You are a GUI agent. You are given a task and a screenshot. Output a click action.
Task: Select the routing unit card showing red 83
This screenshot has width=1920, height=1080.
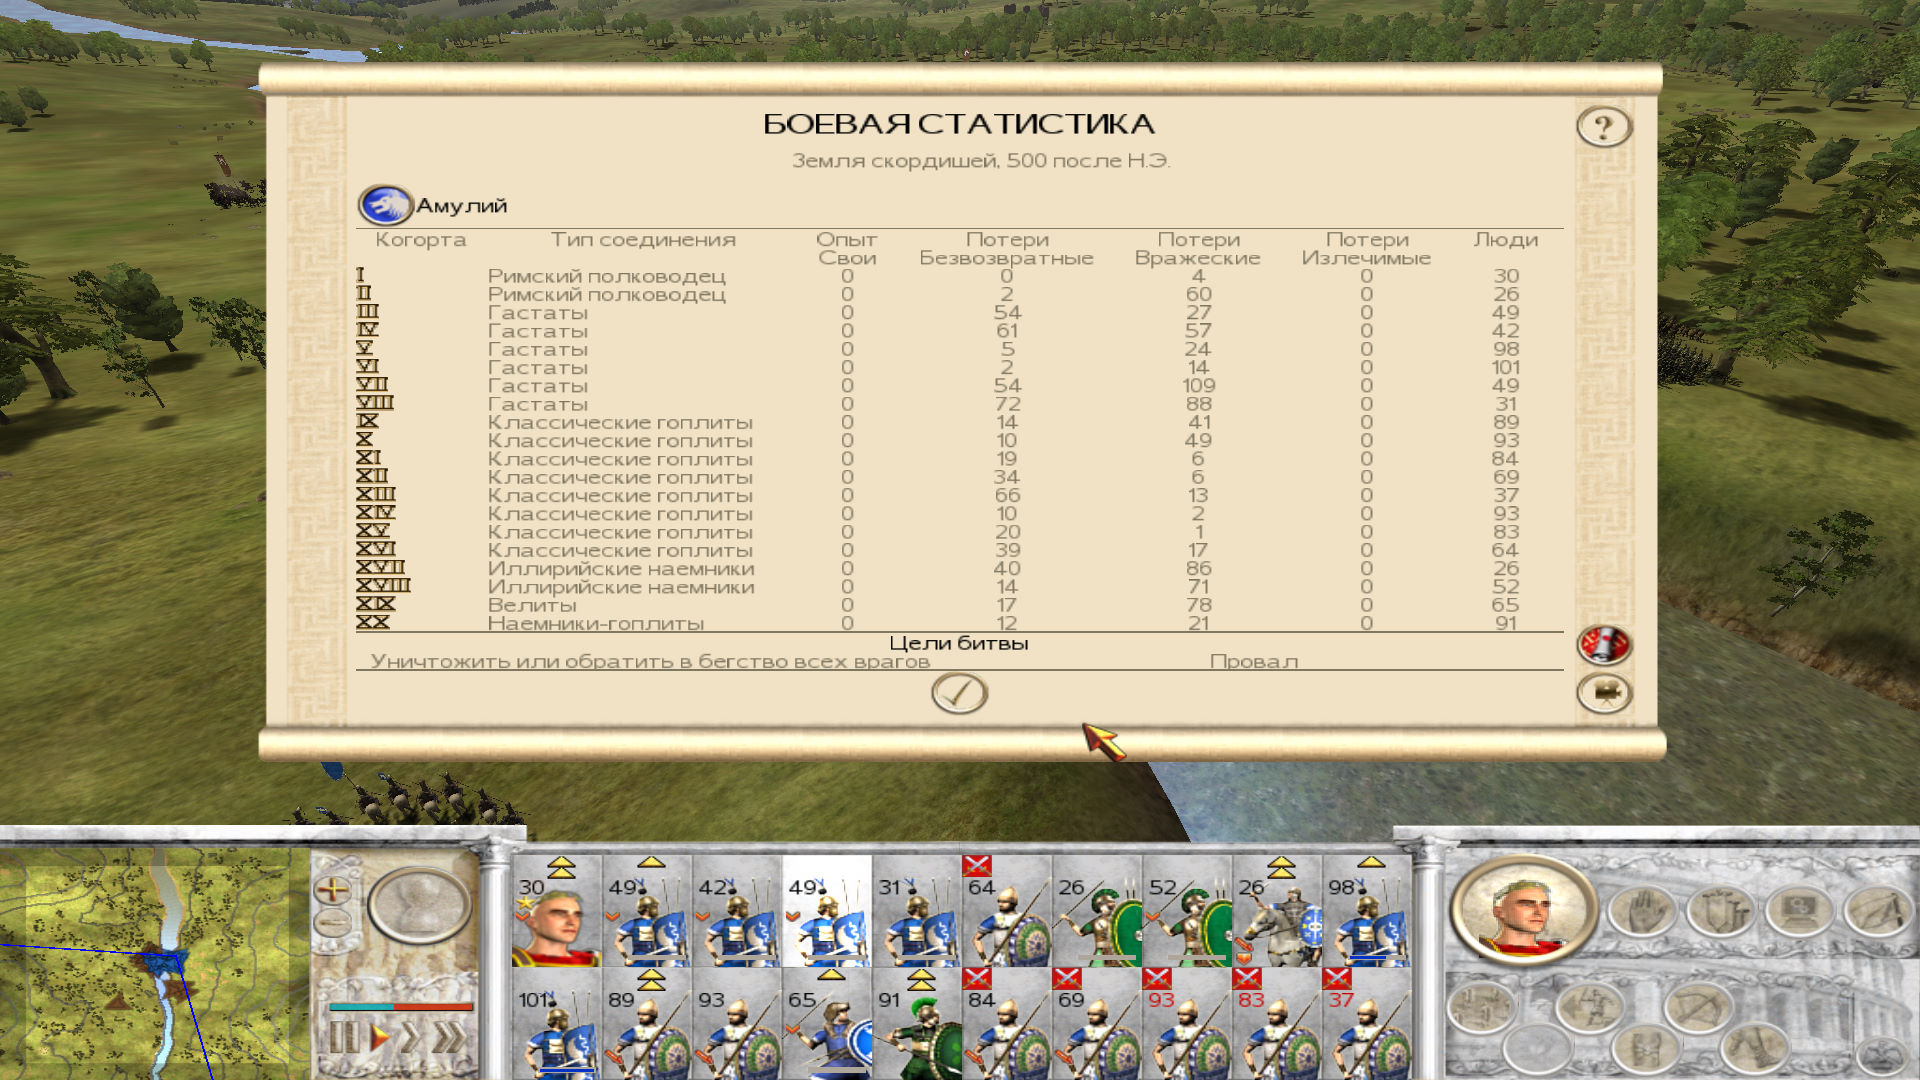tap(1277, 1024)
